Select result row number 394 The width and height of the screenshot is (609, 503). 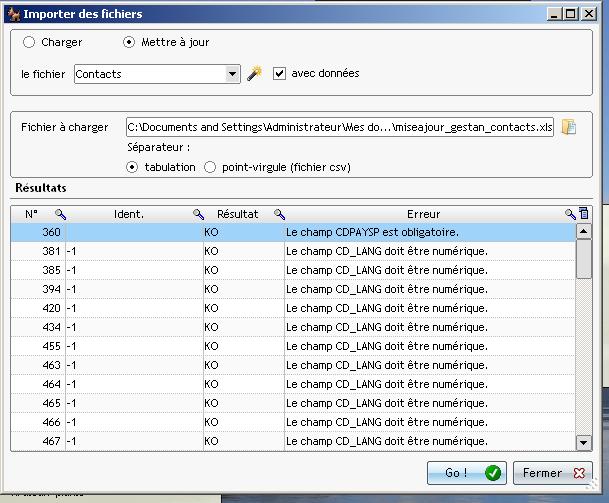(x=293, y=289)
